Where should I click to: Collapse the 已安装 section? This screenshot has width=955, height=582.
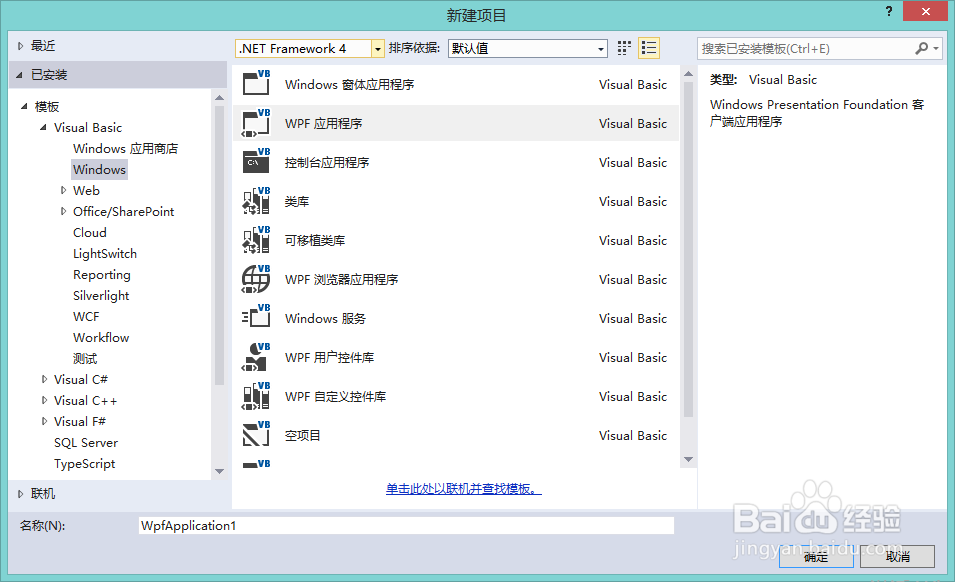[19, 75]
